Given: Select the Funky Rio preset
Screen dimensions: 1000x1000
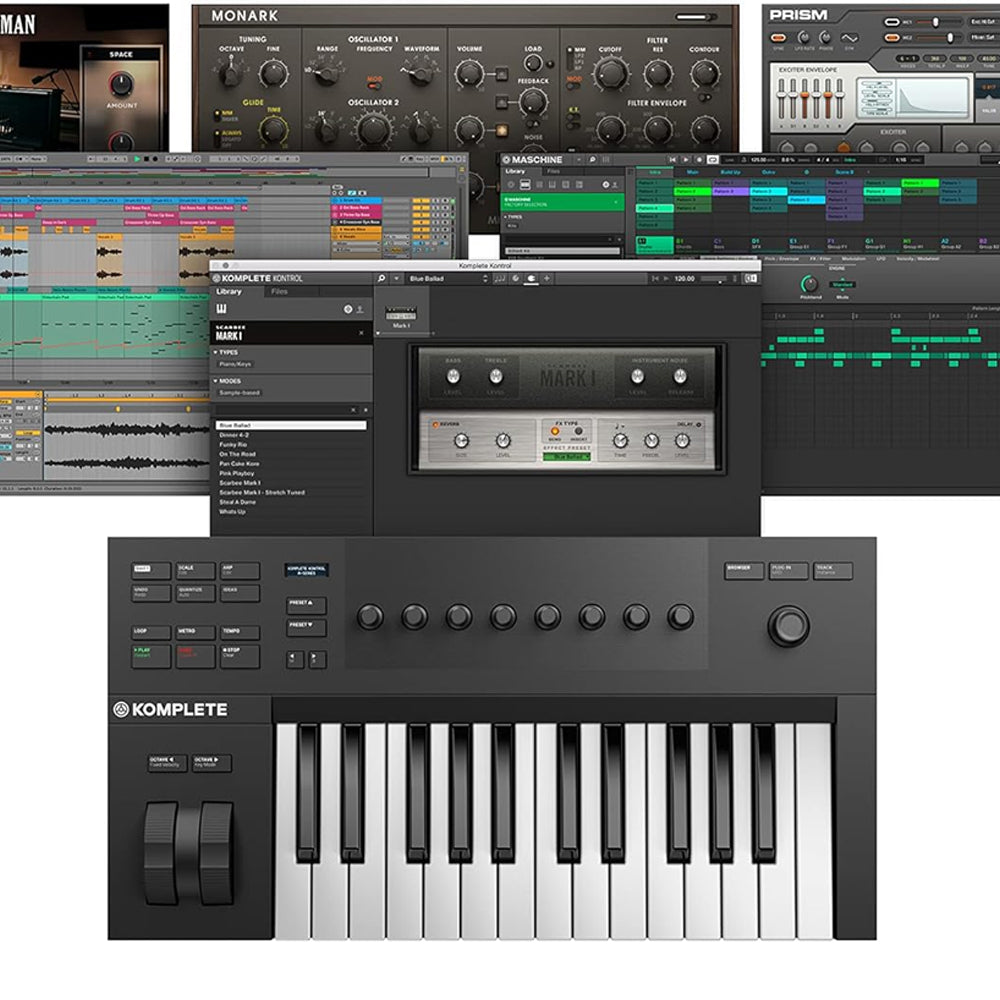Looking at the screenshot, I should (x=238, y=445).
